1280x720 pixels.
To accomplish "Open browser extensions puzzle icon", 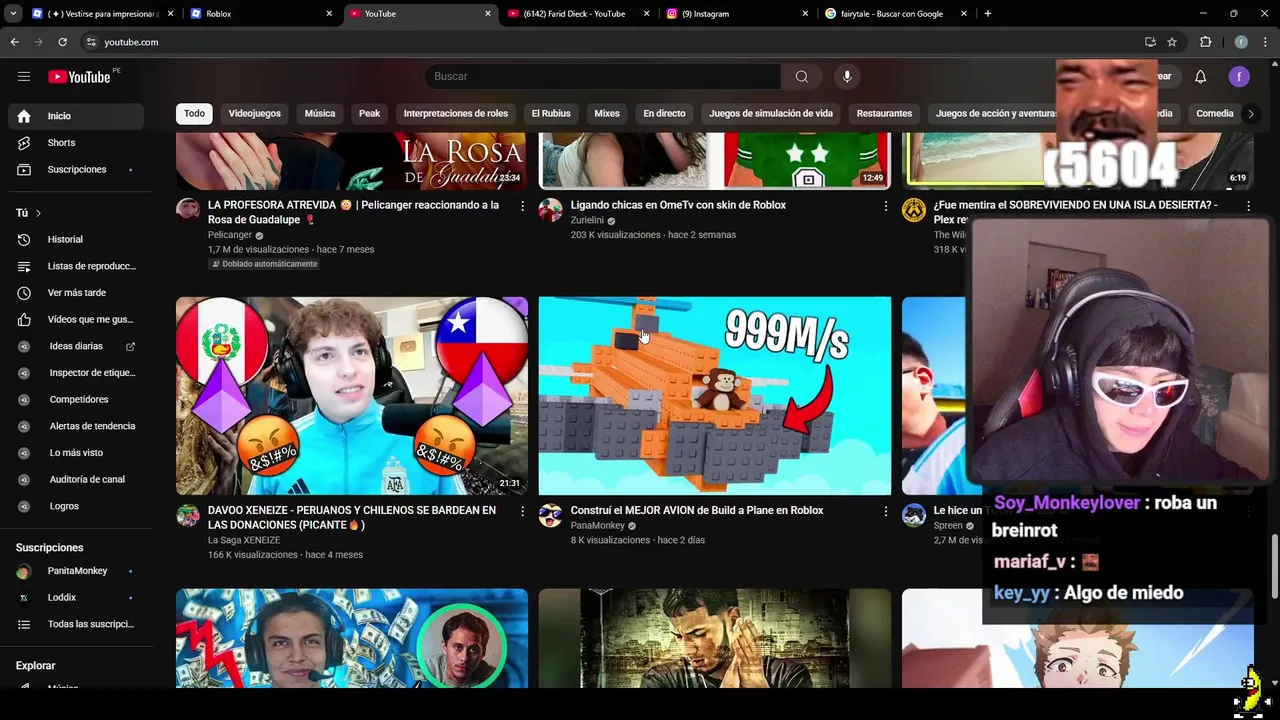I will (1205, 42).
